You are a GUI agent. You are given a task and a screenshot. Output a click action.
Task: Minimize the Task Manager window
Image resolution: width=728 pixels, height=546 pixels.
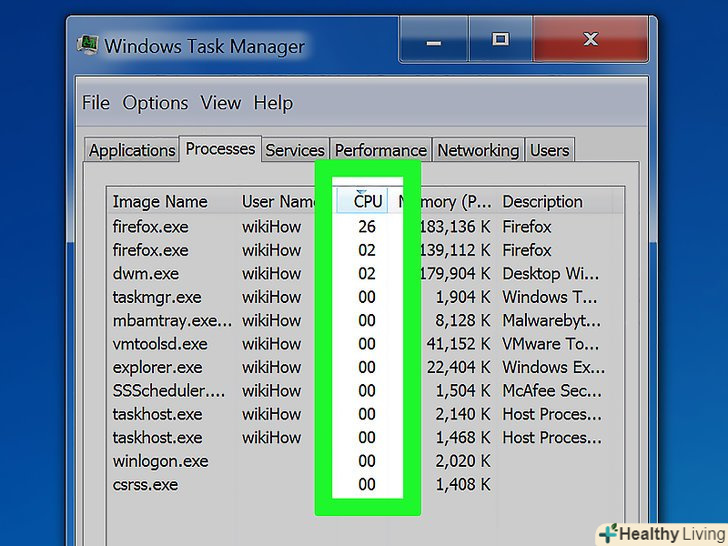pos(434,40)
